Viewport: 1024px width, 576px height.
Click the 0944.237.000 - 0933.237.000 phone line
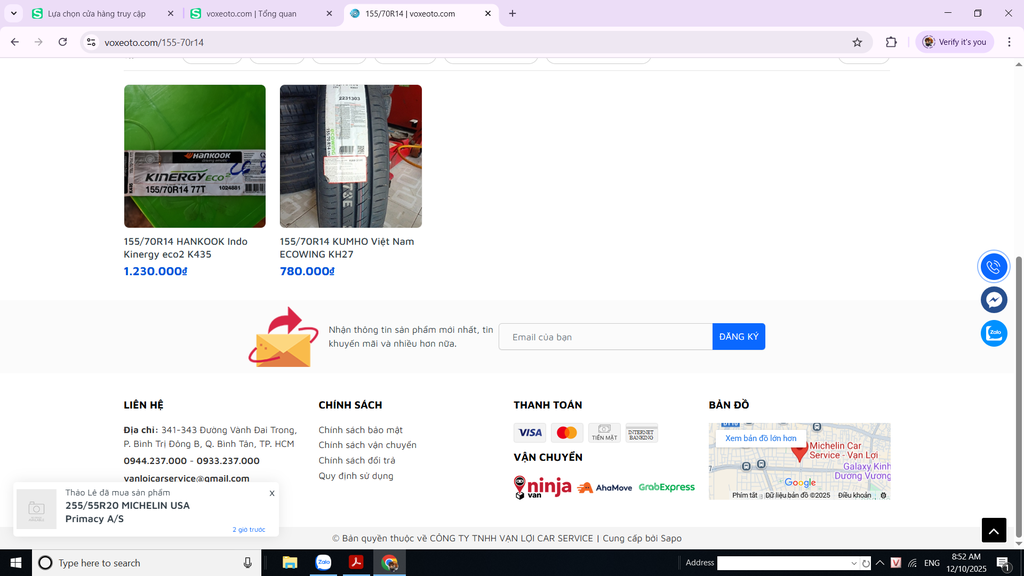(191, 460)
